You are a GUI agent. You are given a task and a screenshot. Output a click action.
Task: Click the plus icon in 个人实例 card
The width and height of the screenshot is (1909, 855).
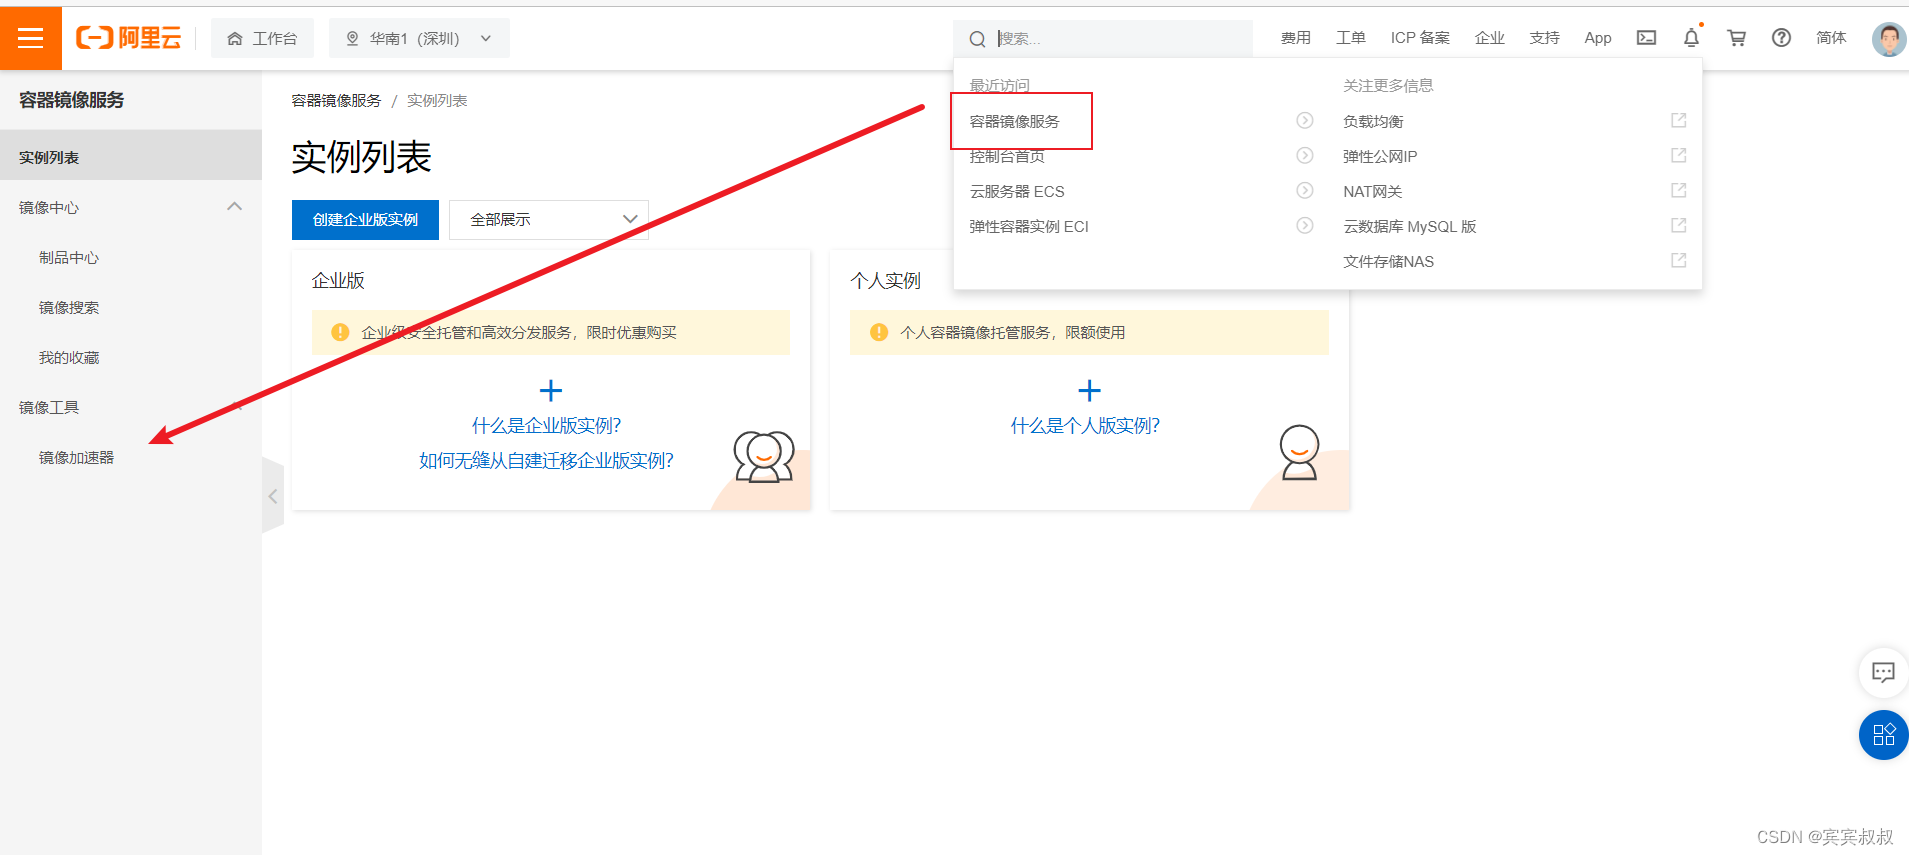pyautogui.click(x=1089, y=390)
